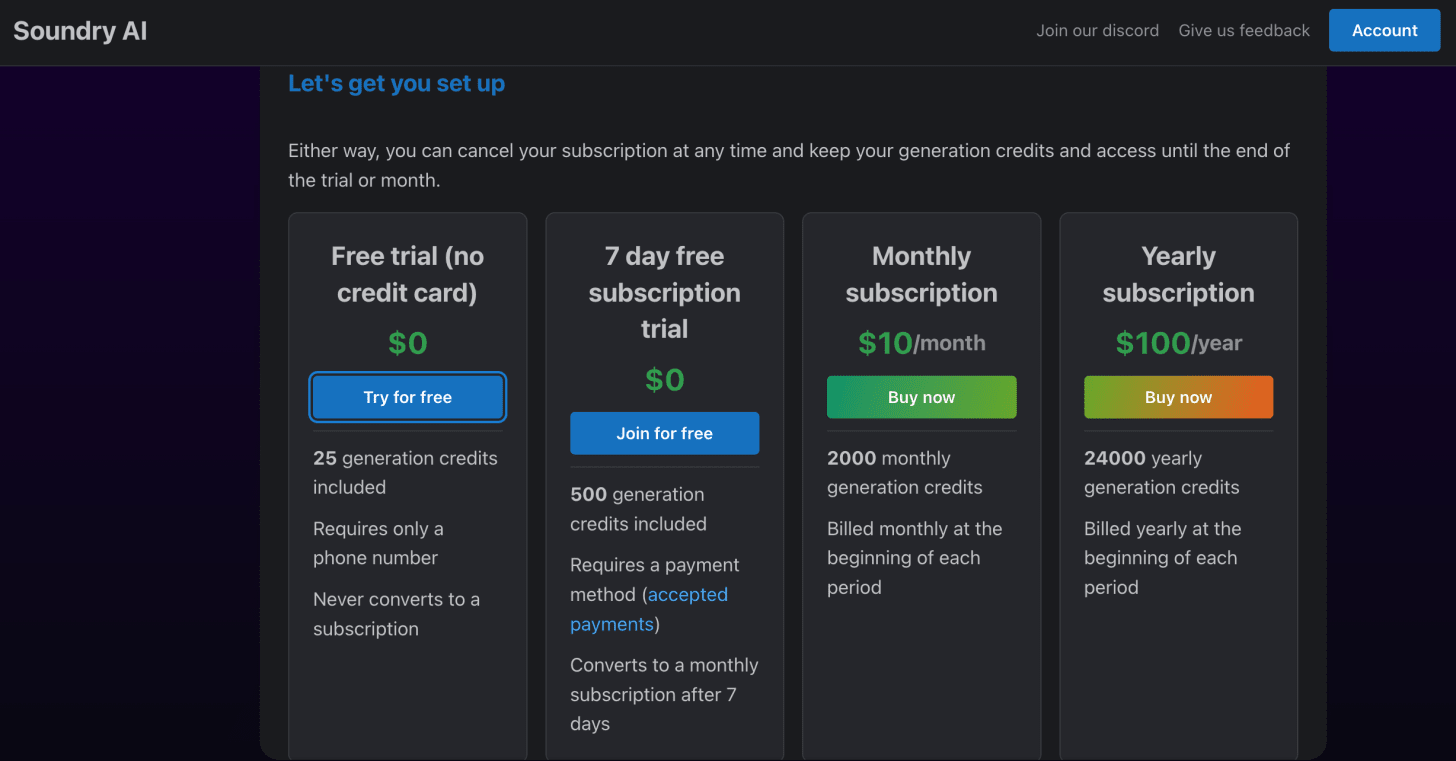
Task: Select the 7 day free subscription trial title
Action: point(665,293)
